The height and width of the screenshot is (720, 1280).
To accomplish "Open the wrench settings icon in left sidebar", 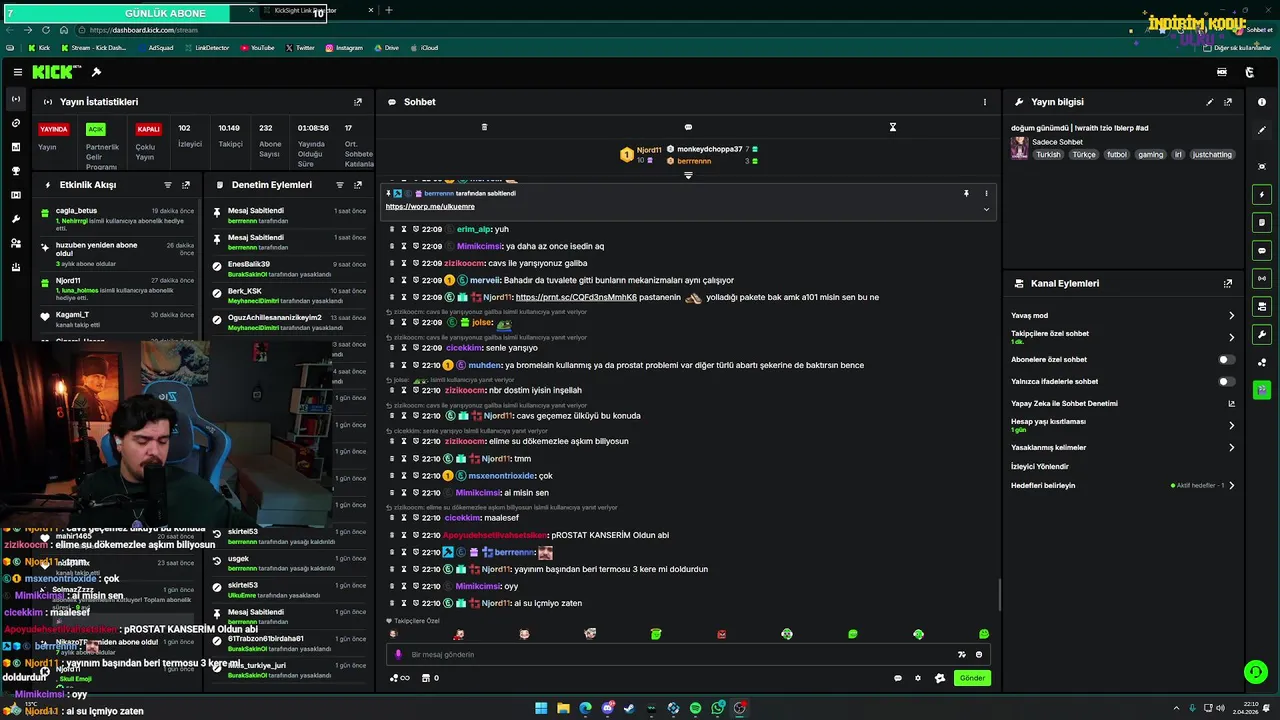I will coord(16,219).
